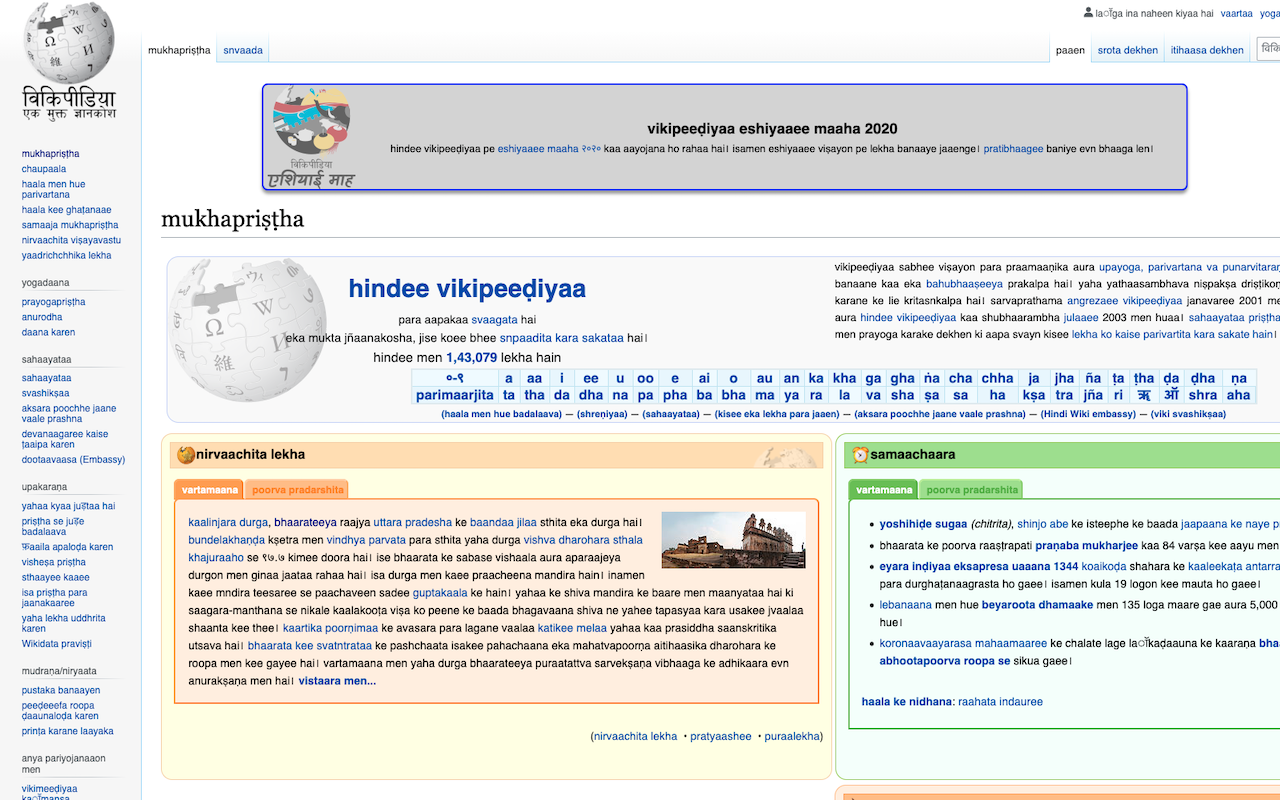
Task: Open haala kee ghatanaae sidebar link
Action: click(x=67, y=210)
